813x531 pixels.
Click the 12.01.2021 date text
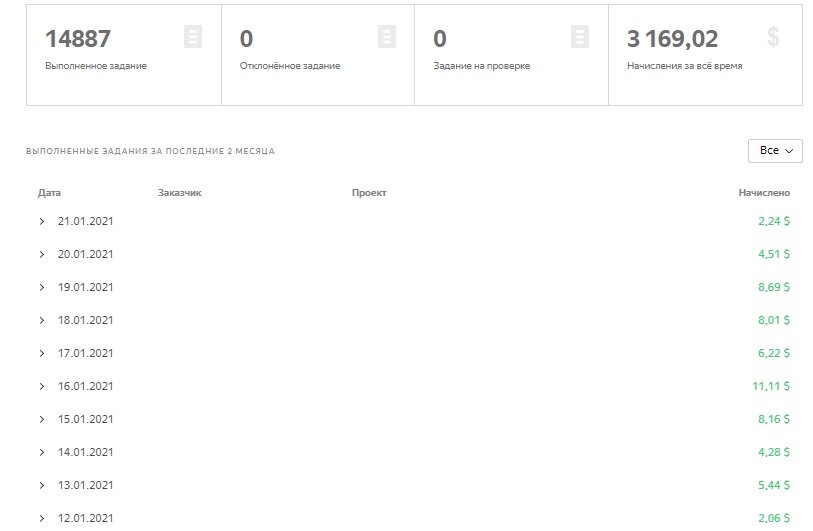tap(86, 519)
